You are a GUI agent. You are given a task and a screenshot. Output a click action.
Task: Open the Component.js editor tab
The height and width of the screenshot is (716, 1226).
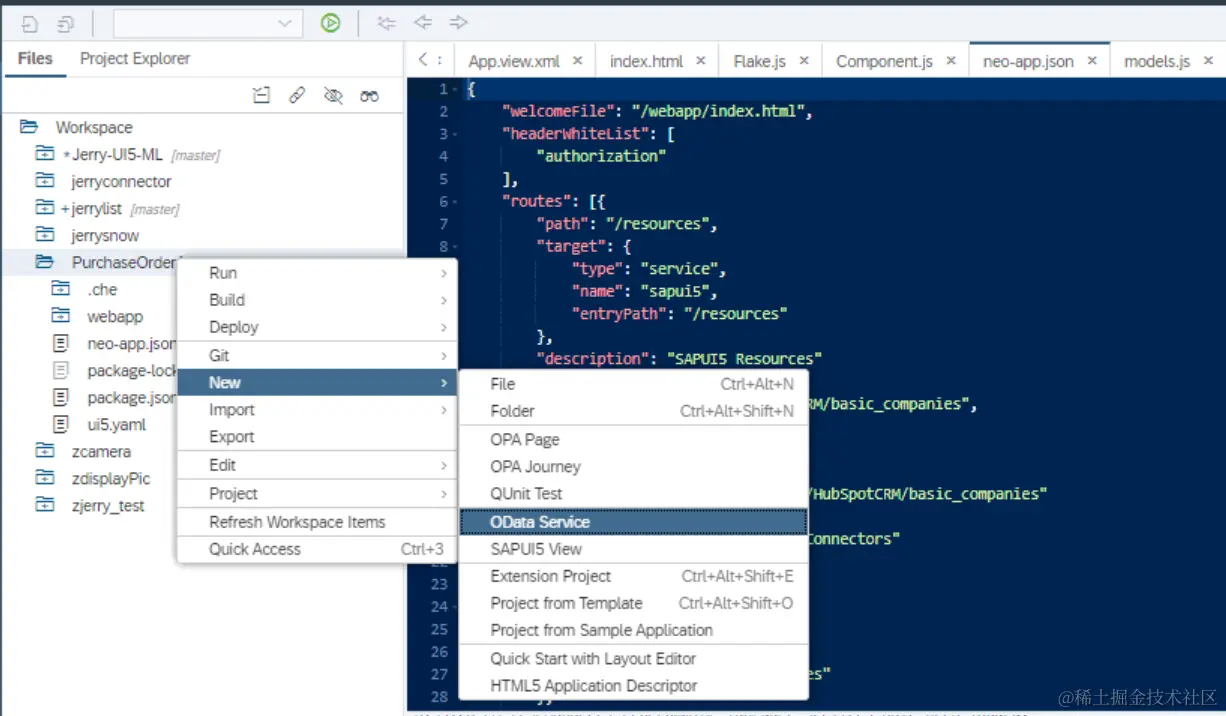tap(884, 61)
